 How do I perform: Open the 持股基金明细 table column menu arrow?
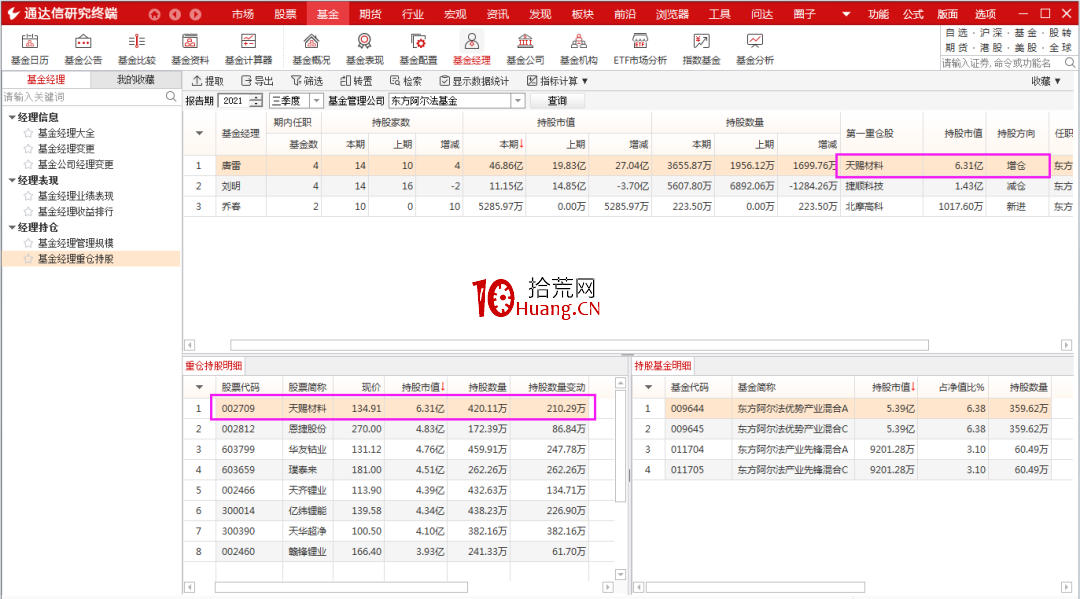[648, 387]
